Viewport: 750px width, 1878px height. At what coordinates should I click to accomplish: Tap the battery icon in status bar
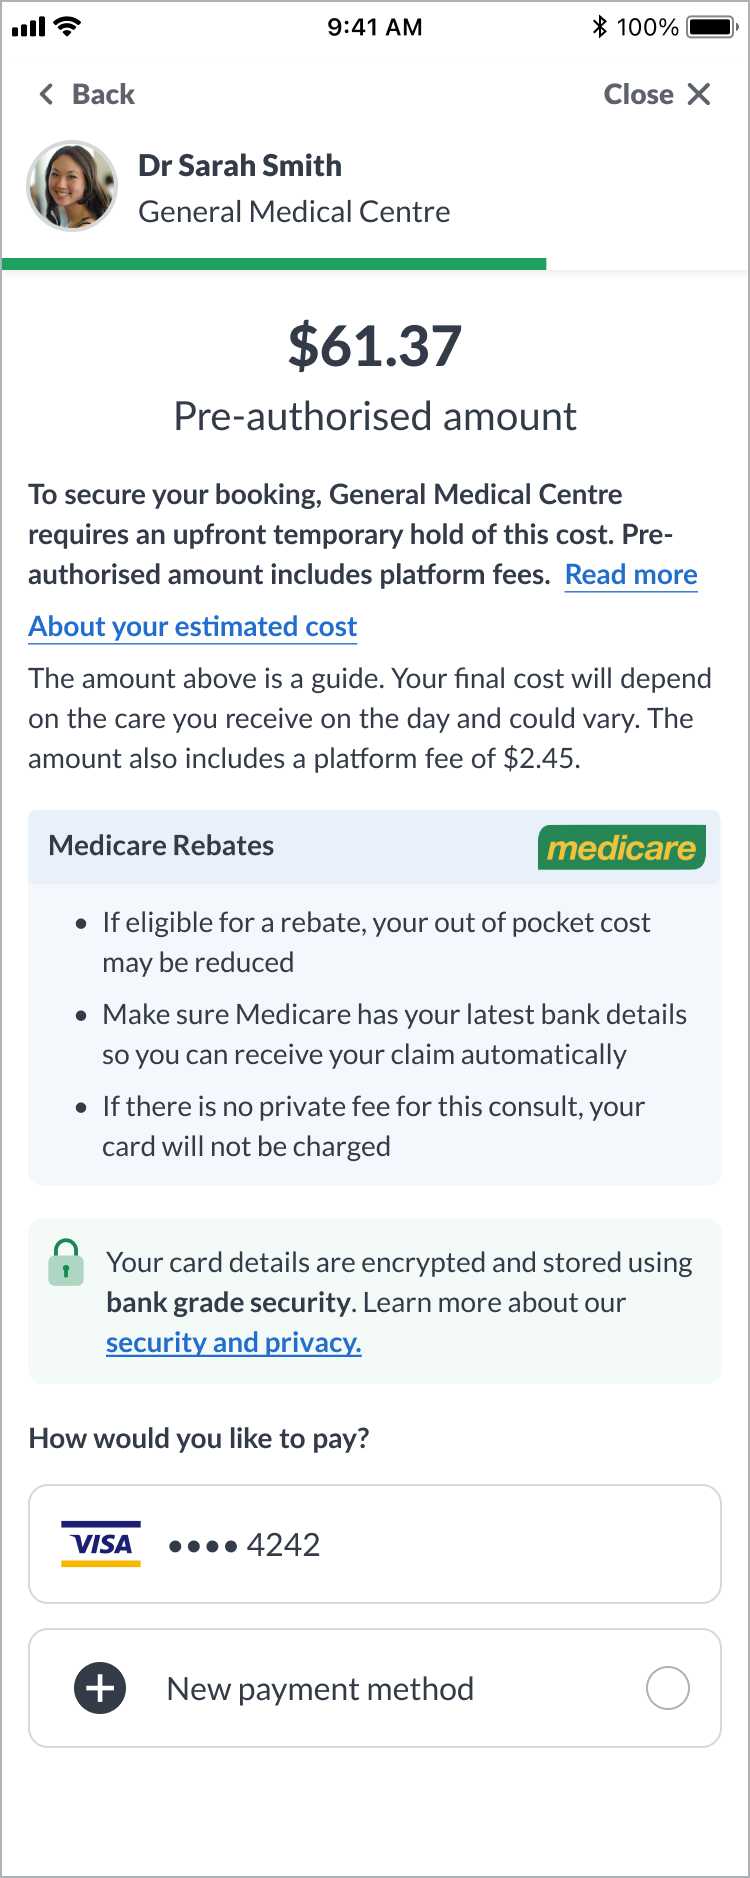[x=713, y=27]
